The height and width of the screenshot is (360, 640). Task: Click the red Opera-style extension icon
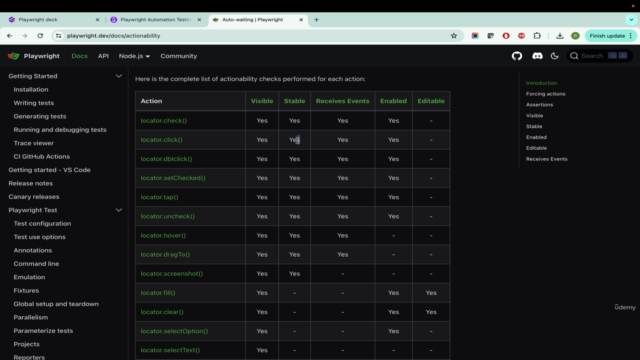tap(506, 36)
